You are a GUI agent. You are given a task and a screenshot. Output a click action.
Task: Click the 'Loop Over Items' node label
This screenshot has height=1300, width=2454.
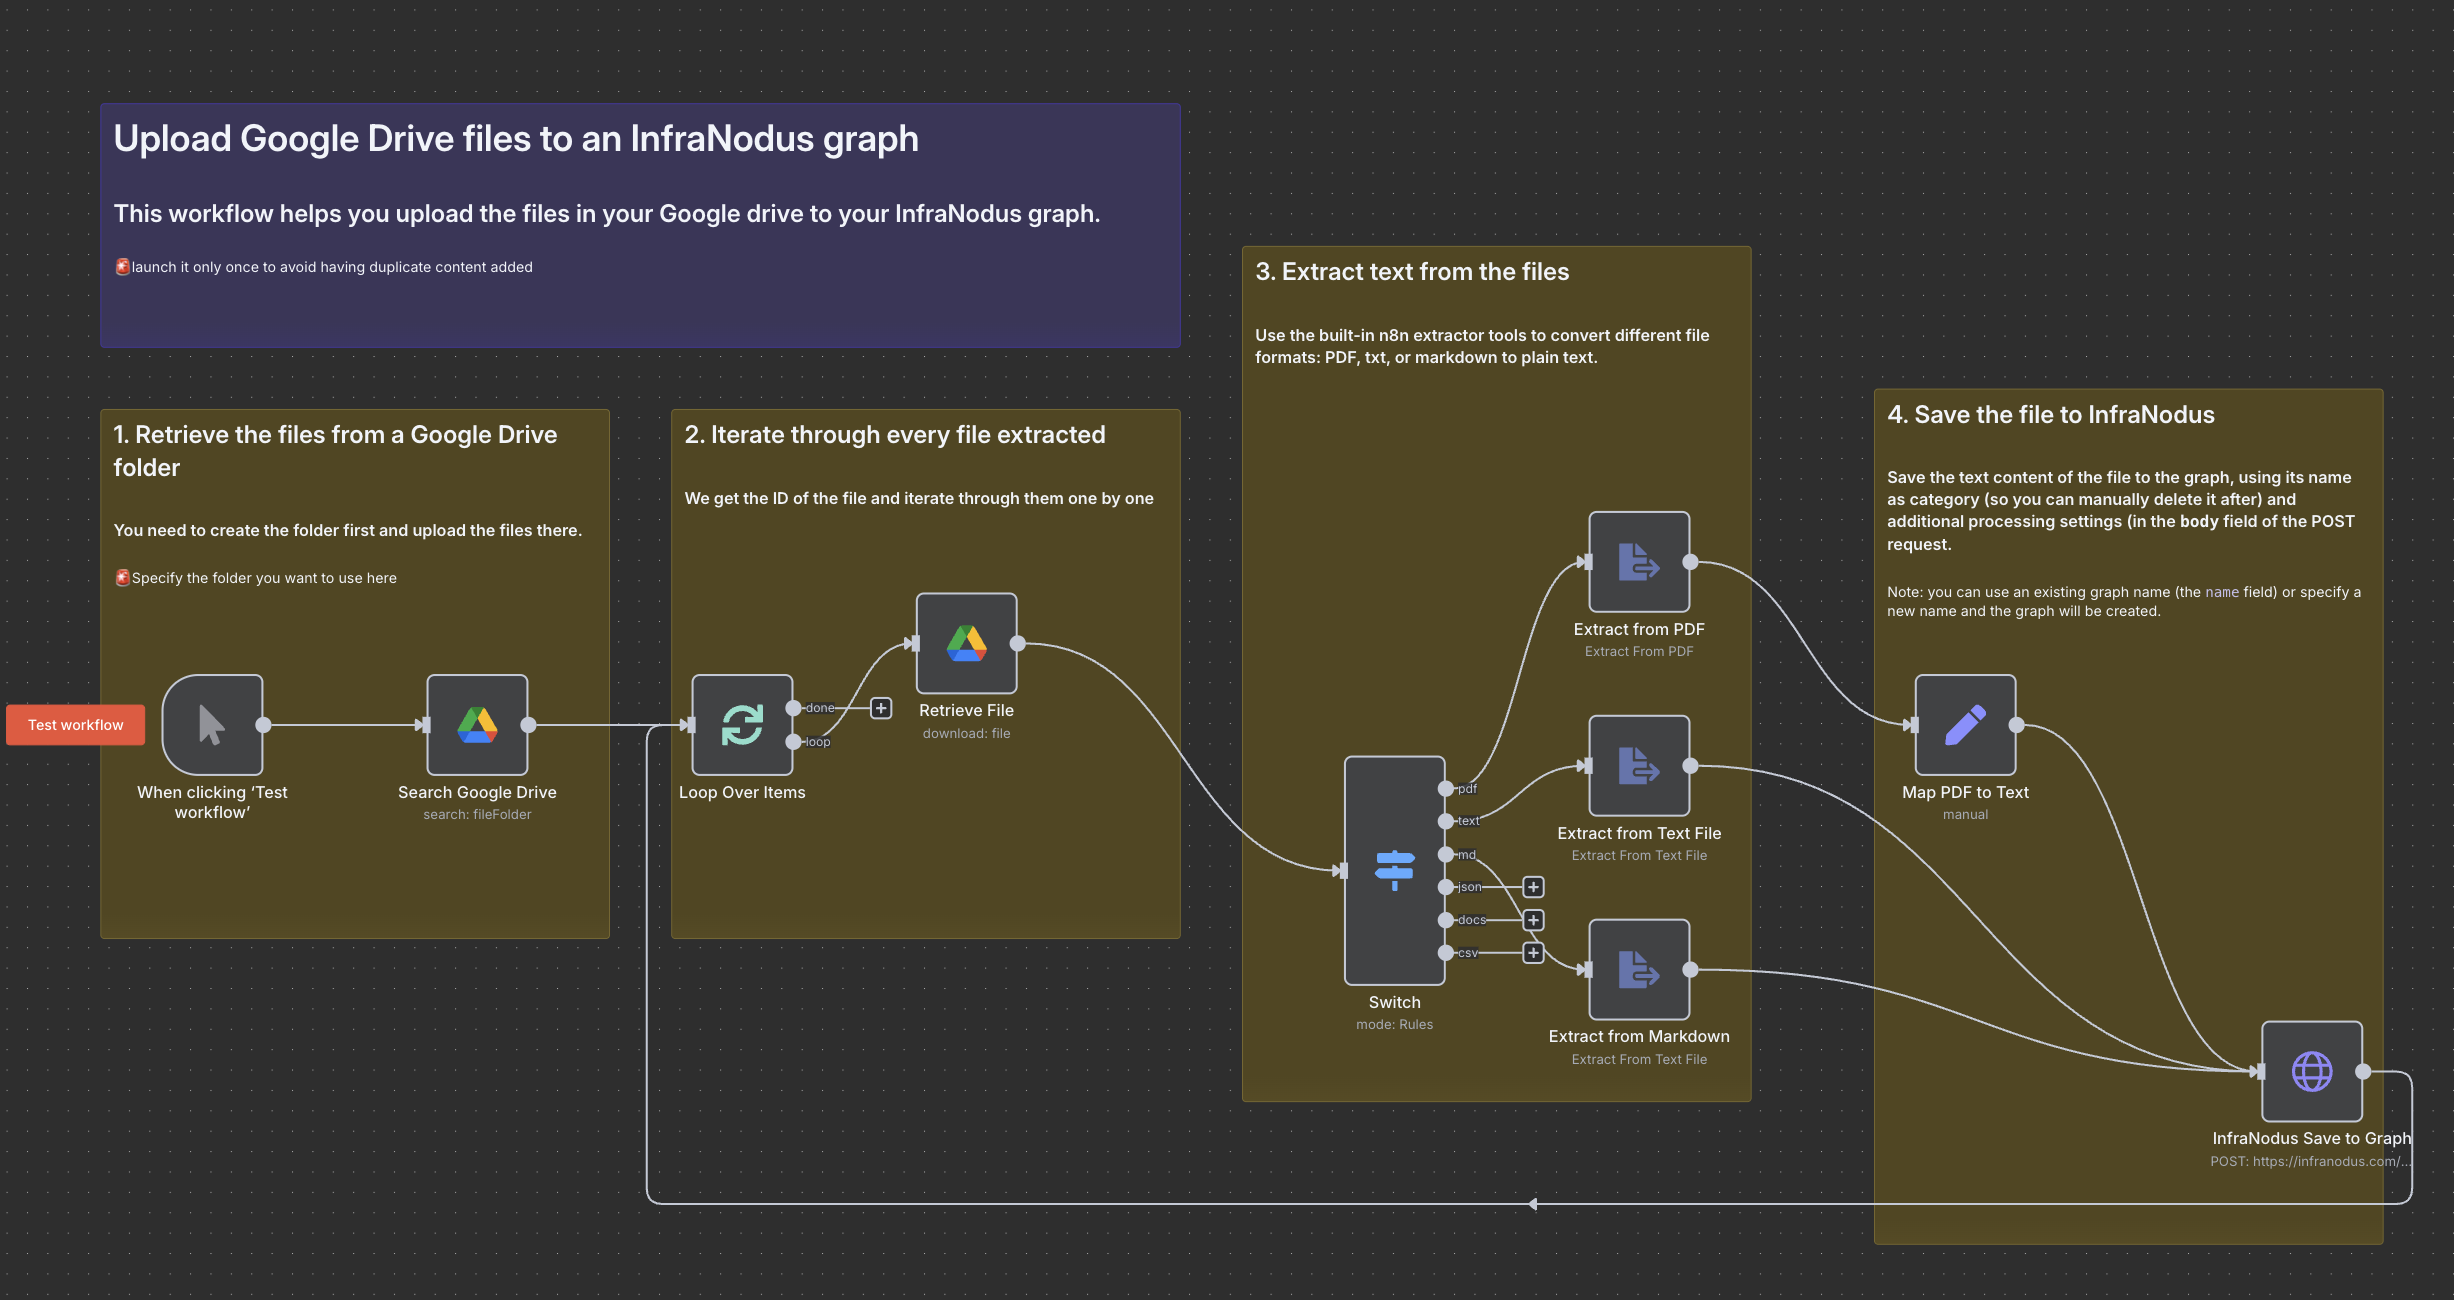pos(742,792)
